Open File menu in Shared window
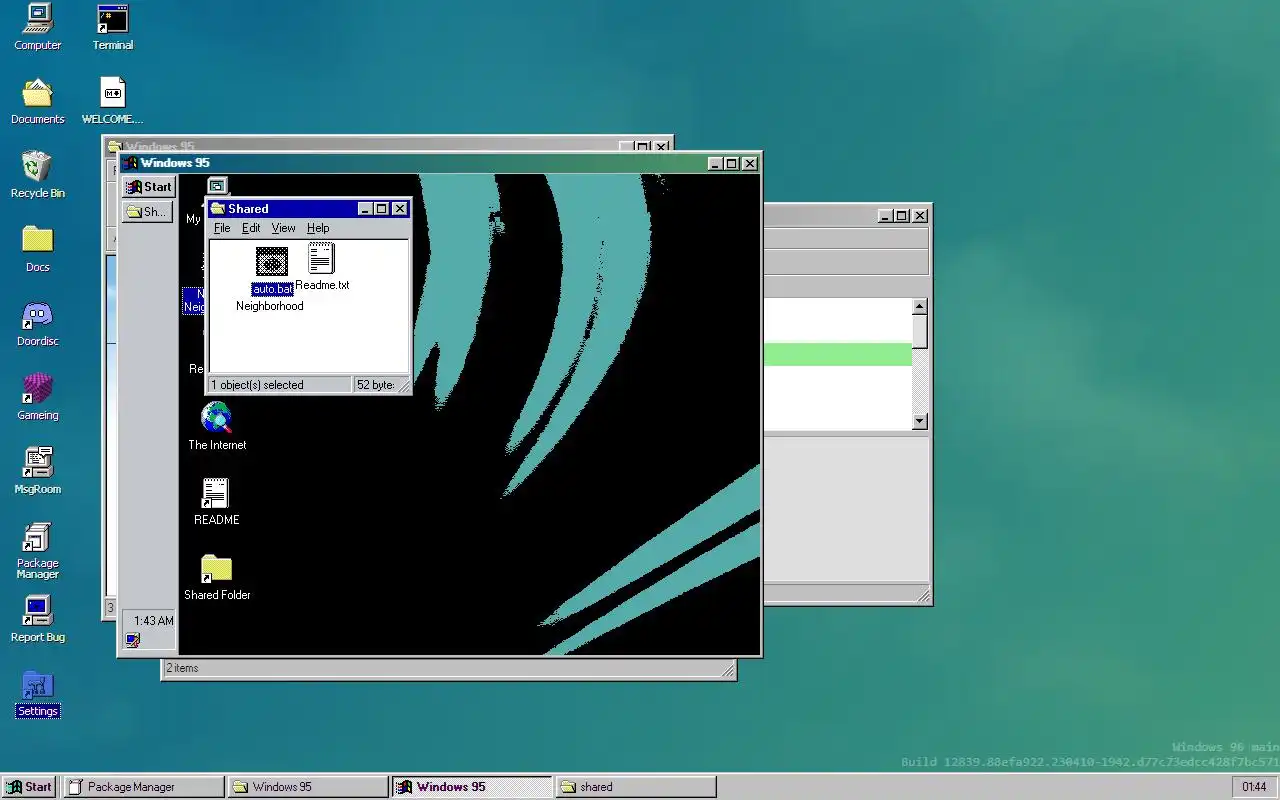Viewport: 1280px width, 800px height. click(222, 228)
